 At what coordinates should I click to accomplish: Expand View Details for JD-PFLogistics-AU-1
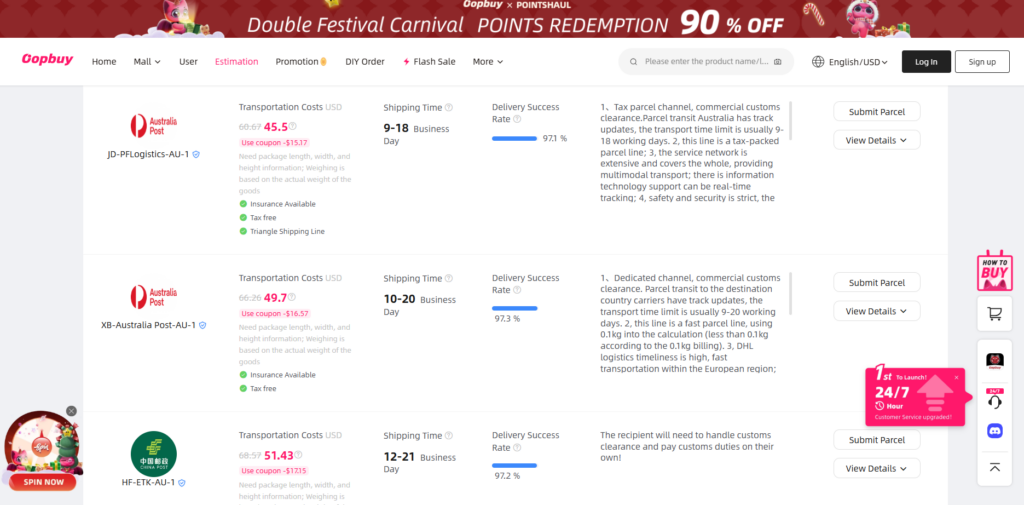(876, 140)
